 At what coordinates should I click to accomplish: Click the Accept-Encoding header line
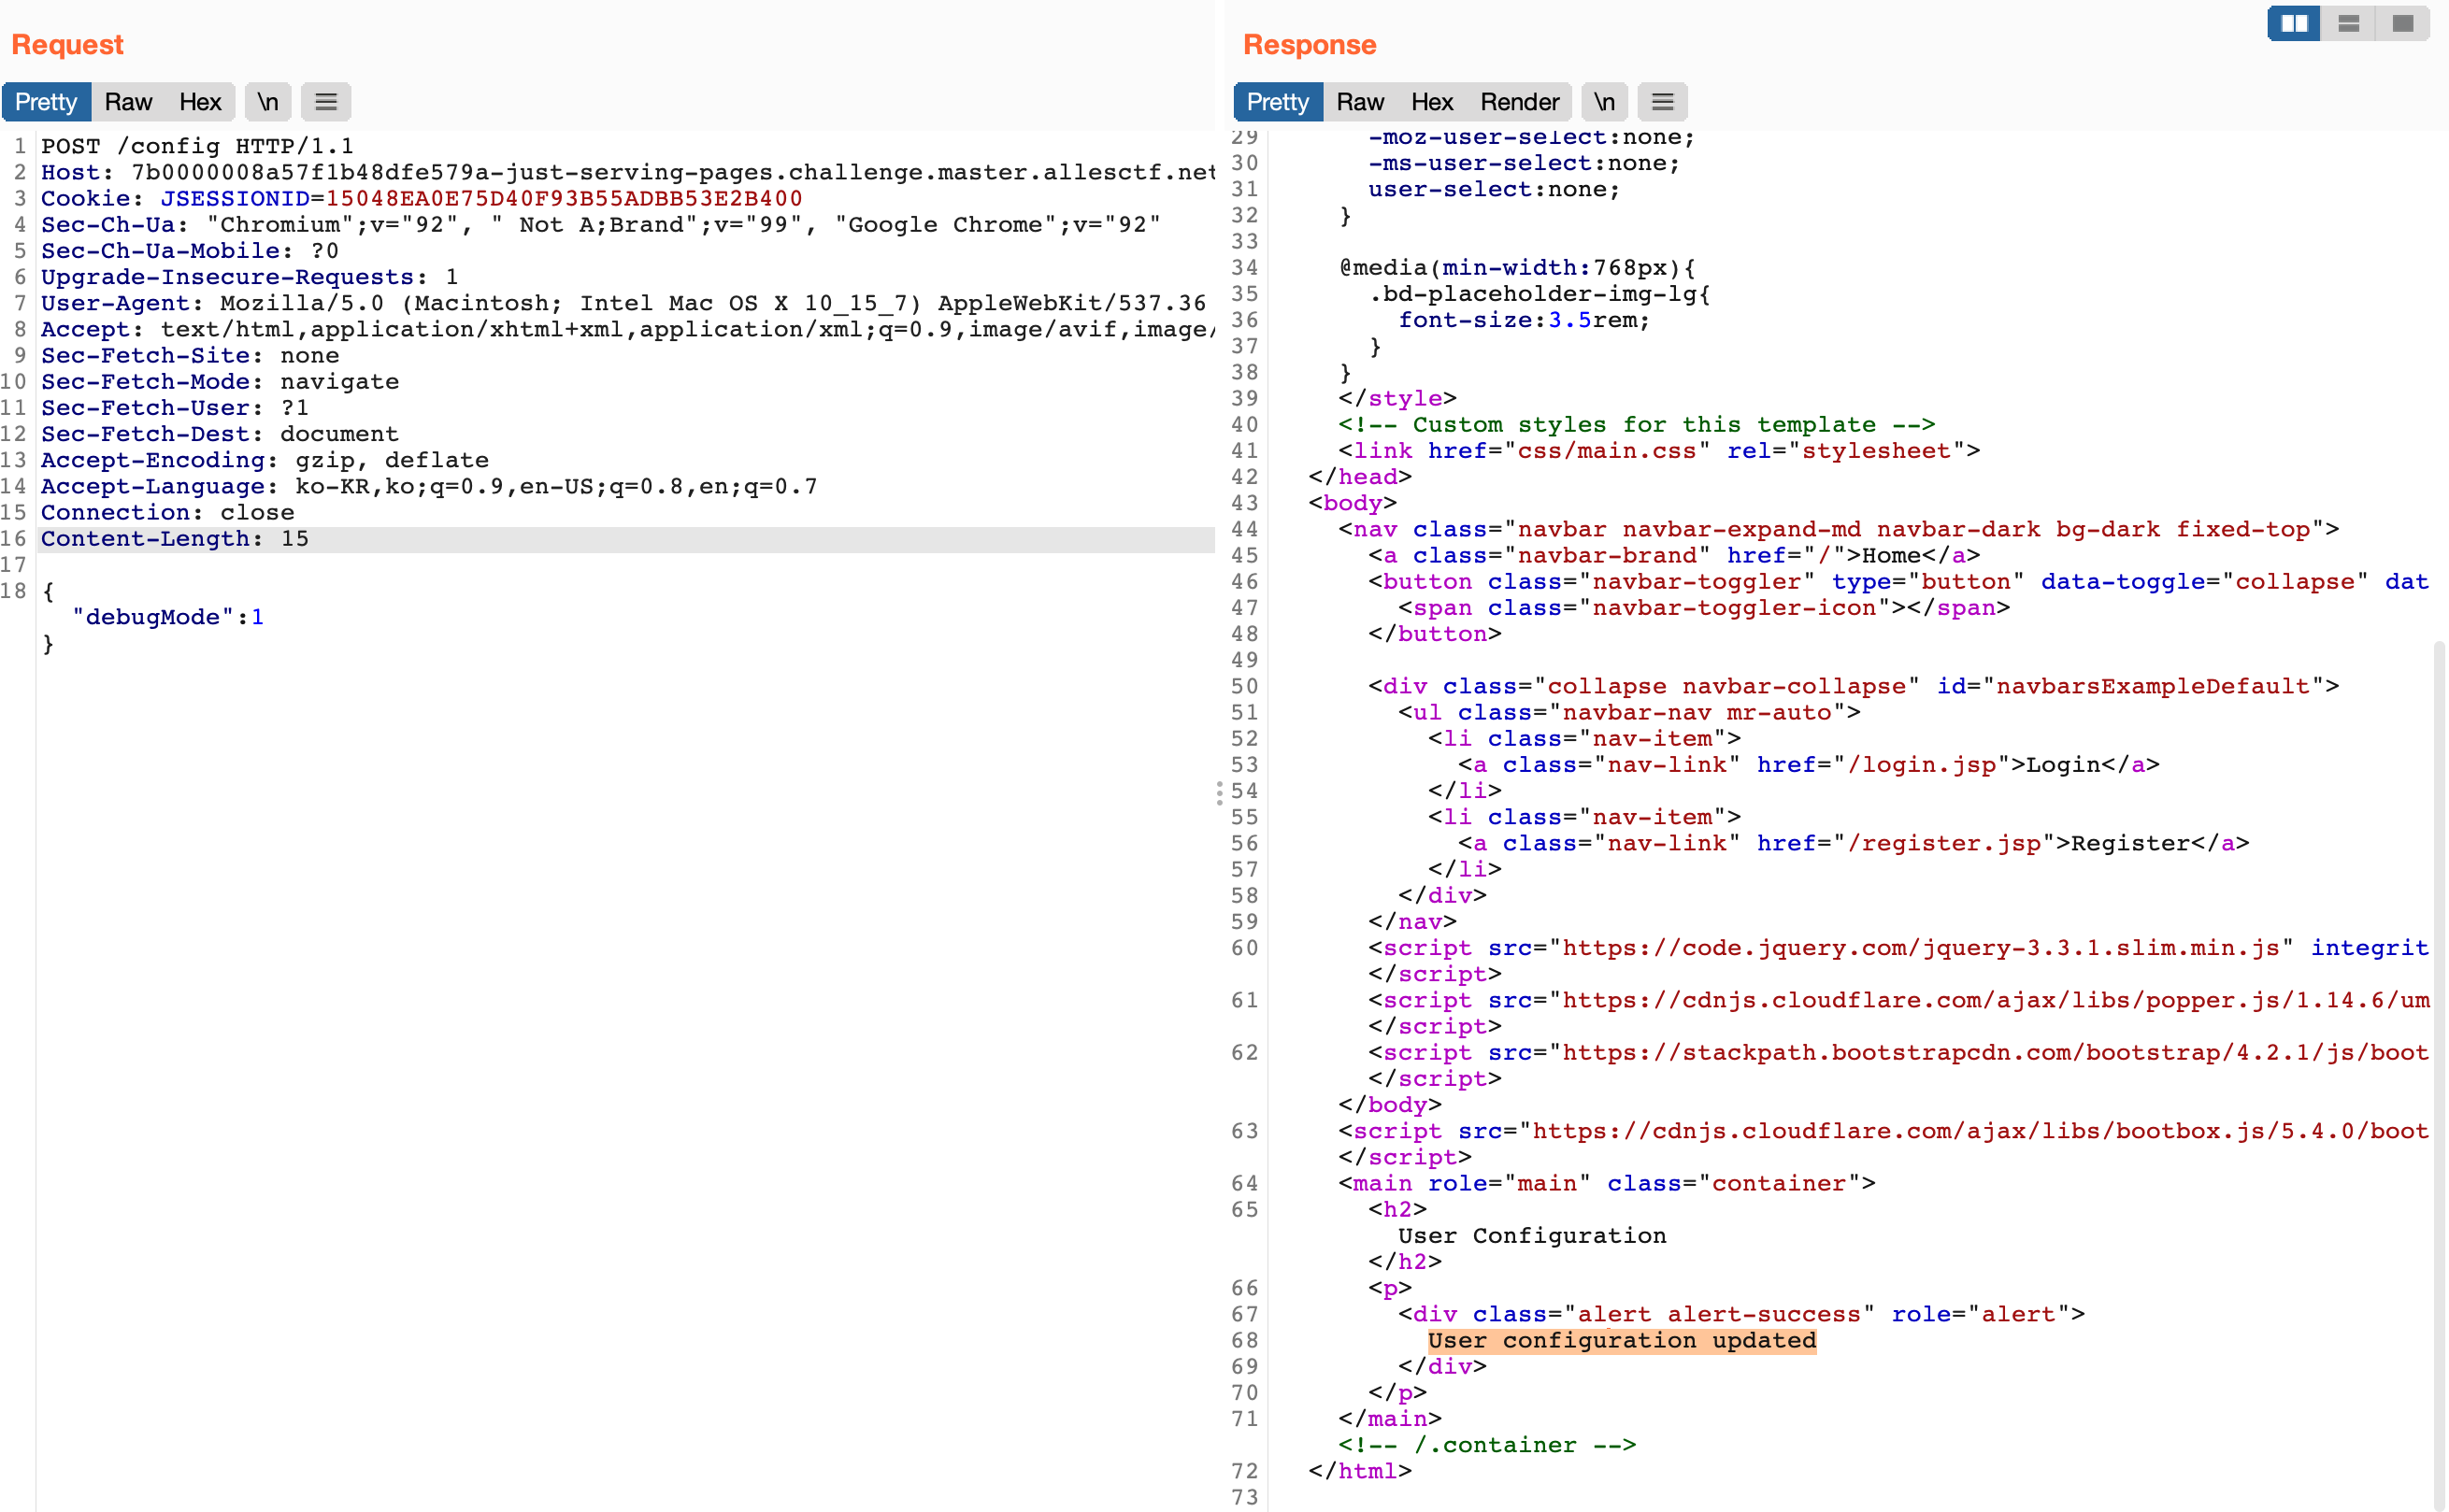coord(265,460)
